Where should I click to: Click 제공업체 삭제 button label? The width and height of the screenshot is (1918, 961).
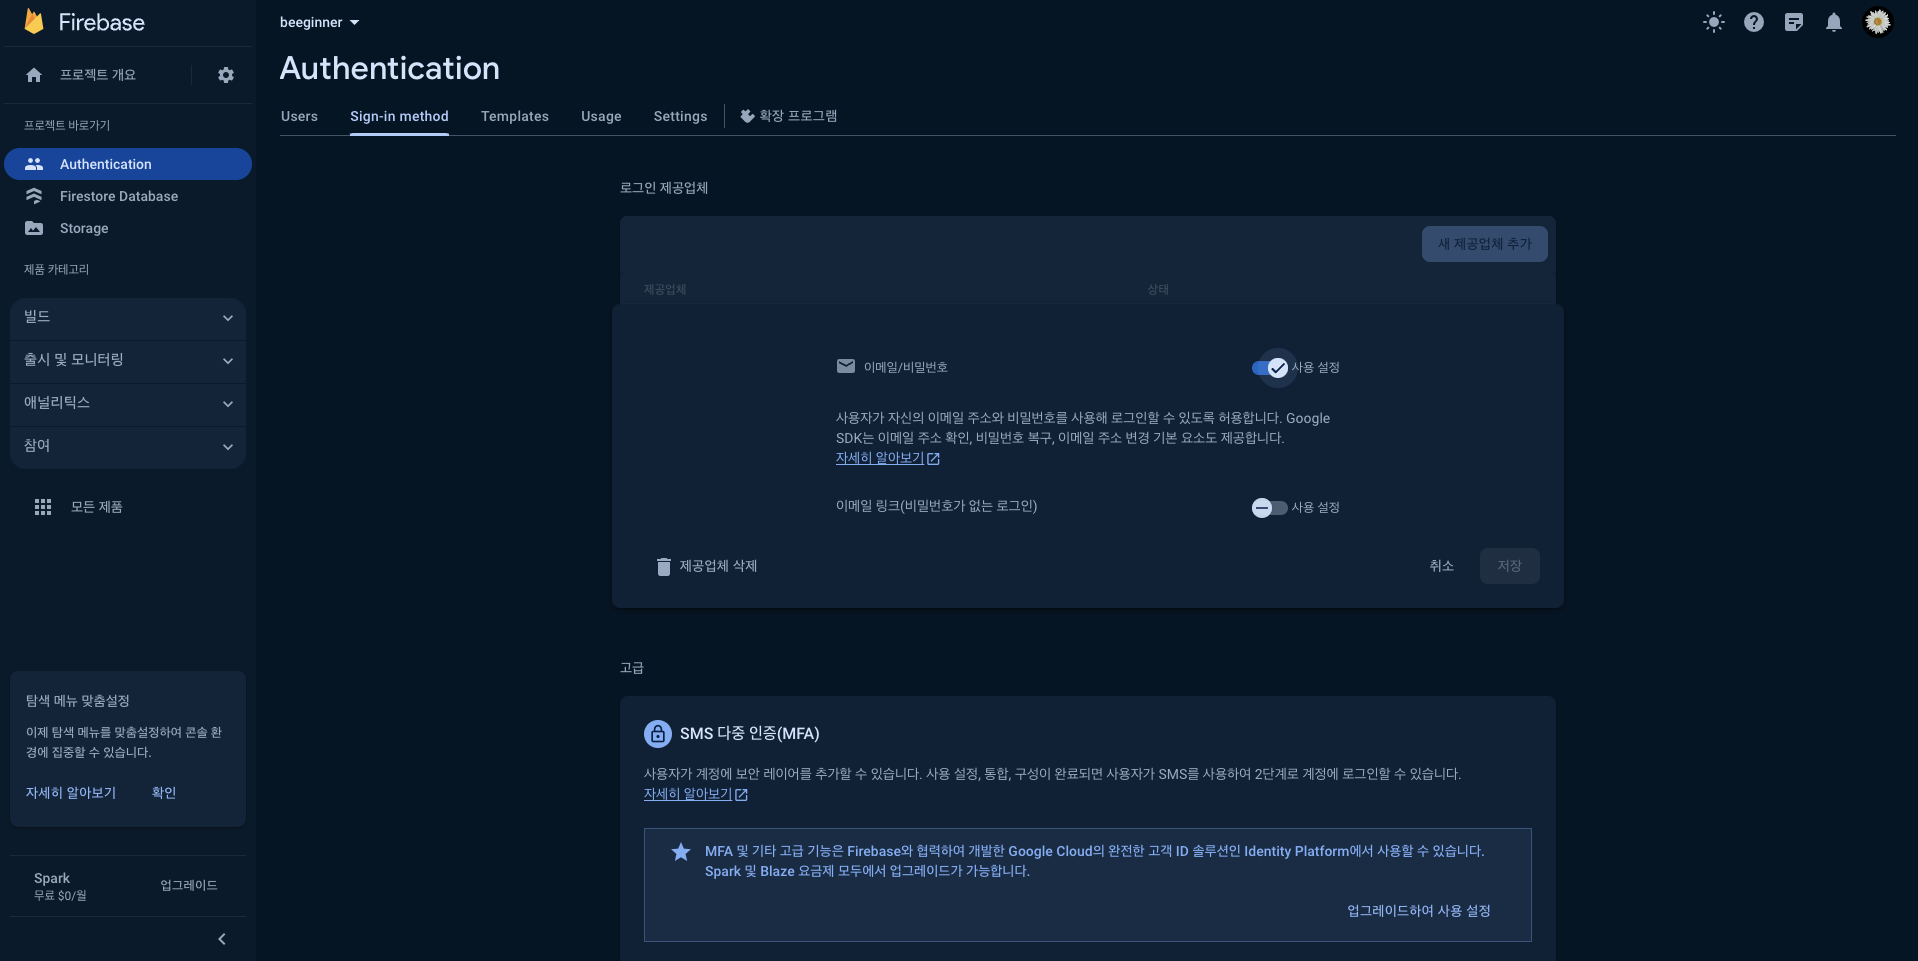pos(718,566)
